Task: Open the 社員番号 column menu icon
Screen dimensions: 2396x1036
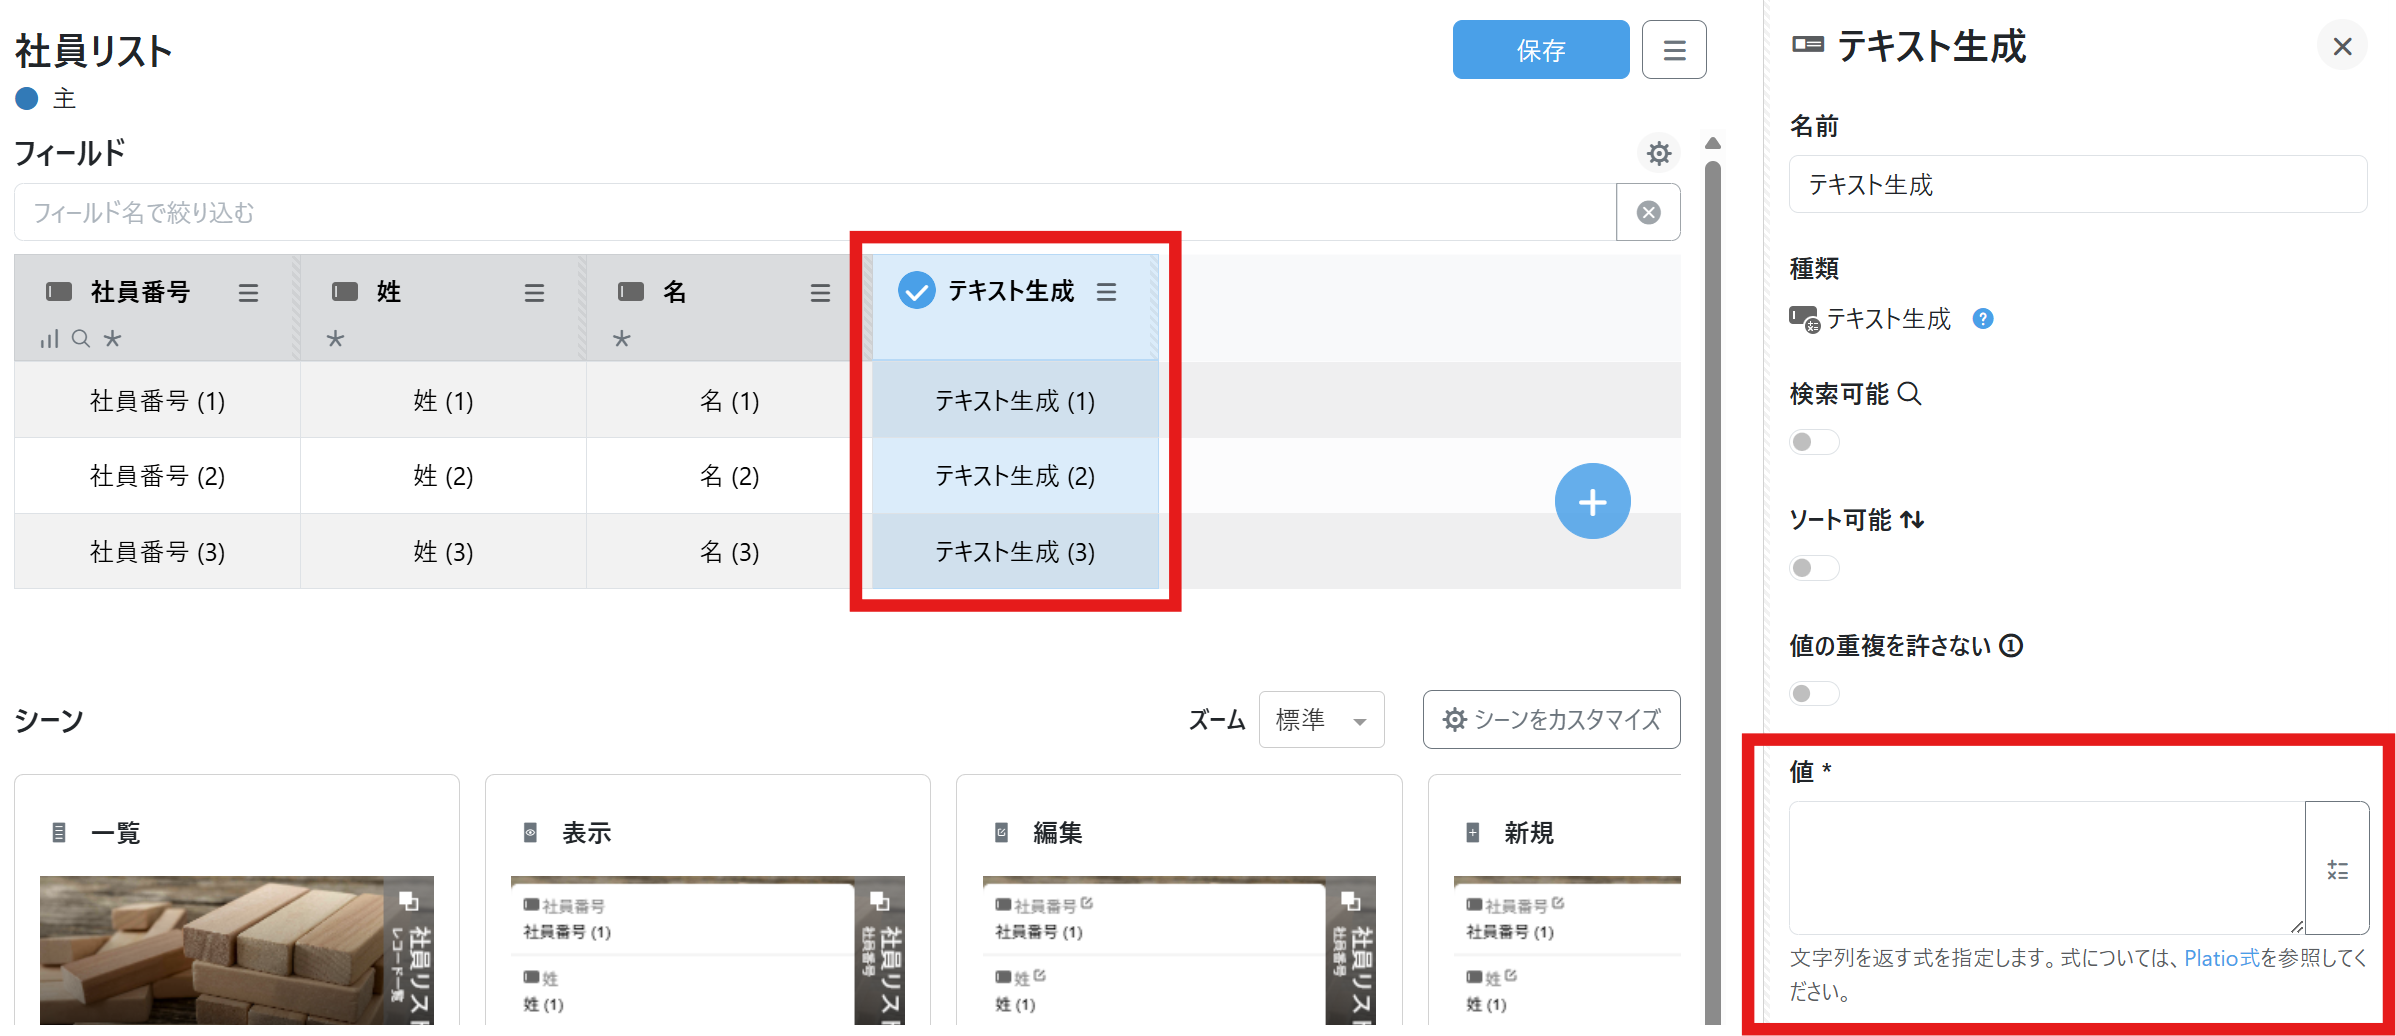Action: pyautogui.click(x=248, y=292)
